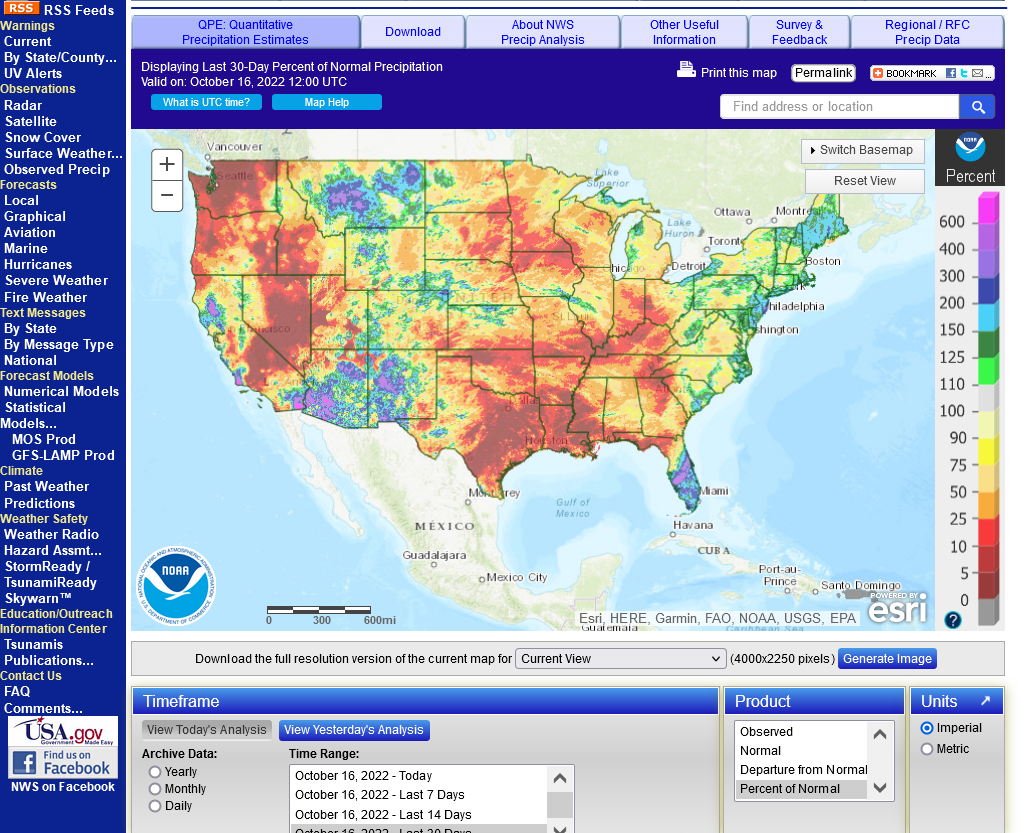Click the NOAA logo above the legend
The image size is (1028, 833).
click(x=970, y=147)
